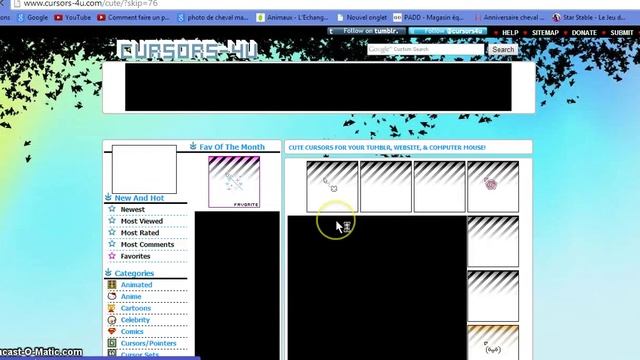Open the 'photo de cheval ma...' bookmark
The height and width of the screenshot is (360, 640).
click(213, 18)
